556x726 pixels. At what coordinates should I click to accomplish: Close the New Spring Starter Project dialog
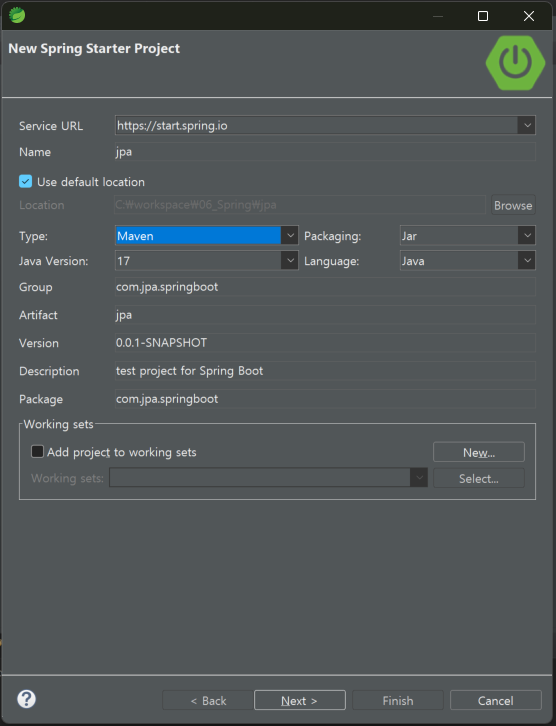point(529,16)
